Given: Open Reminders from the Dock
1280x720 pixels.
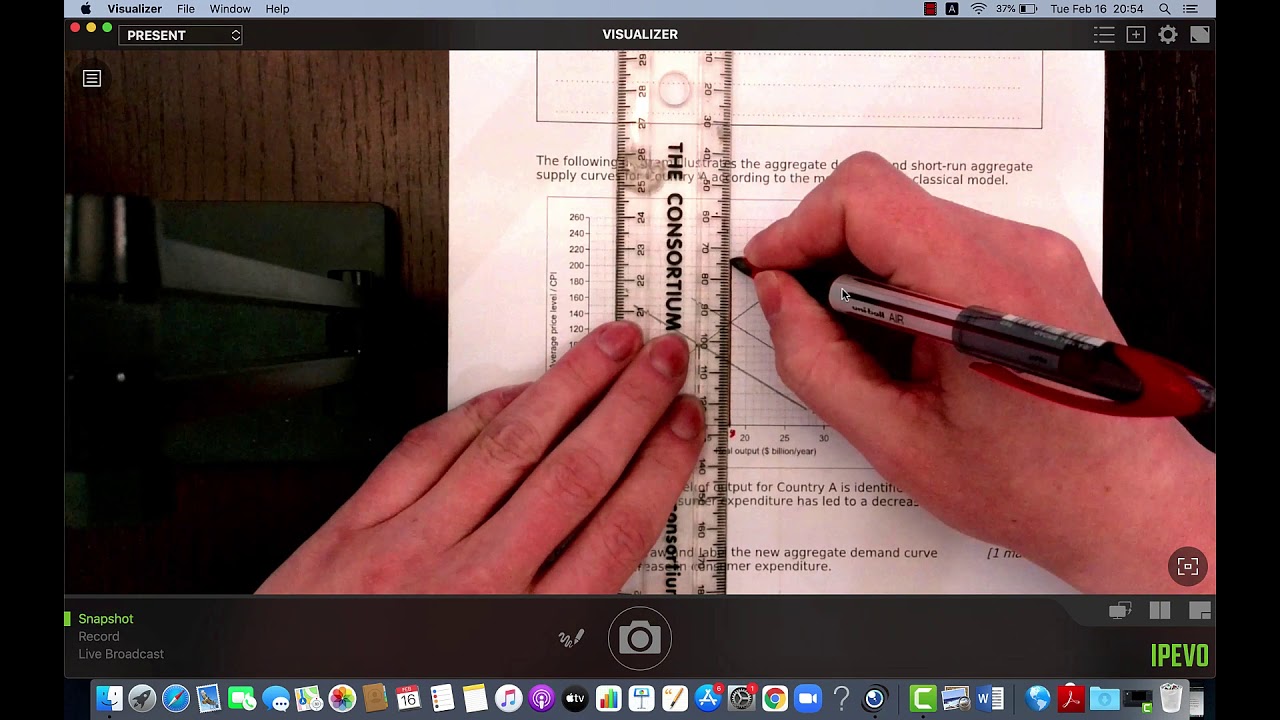Looking at the screenshot, I should tap(442, 698).
